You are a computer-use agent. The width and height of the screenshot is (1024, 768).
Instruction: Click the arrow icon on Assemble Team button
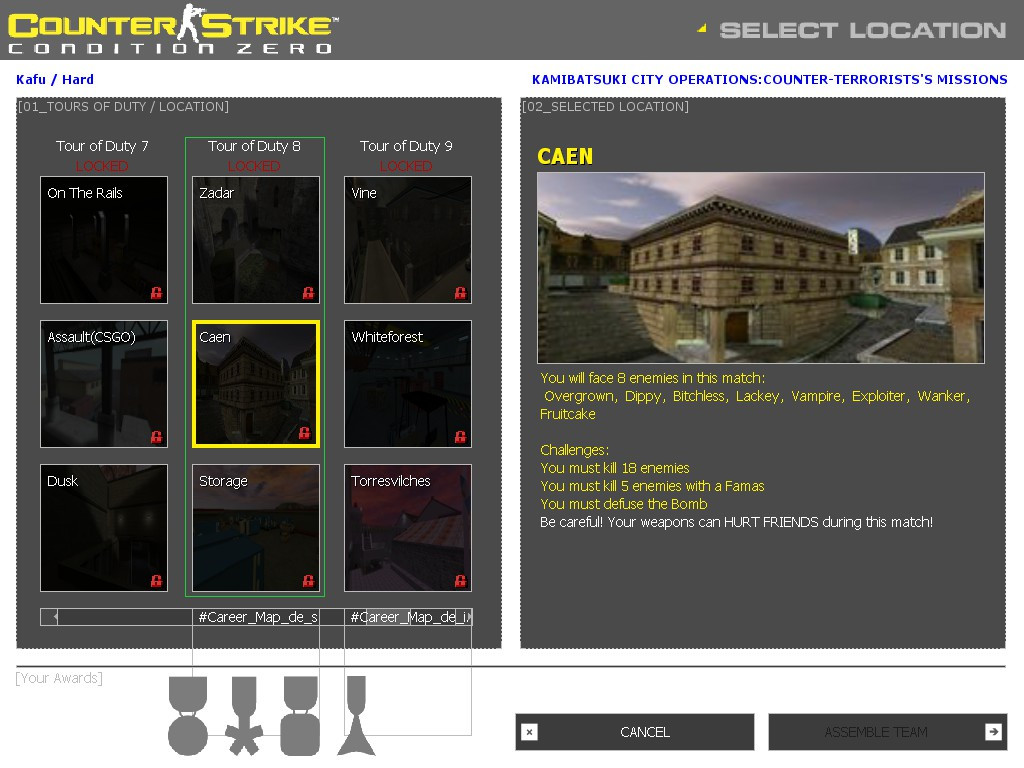993,732
